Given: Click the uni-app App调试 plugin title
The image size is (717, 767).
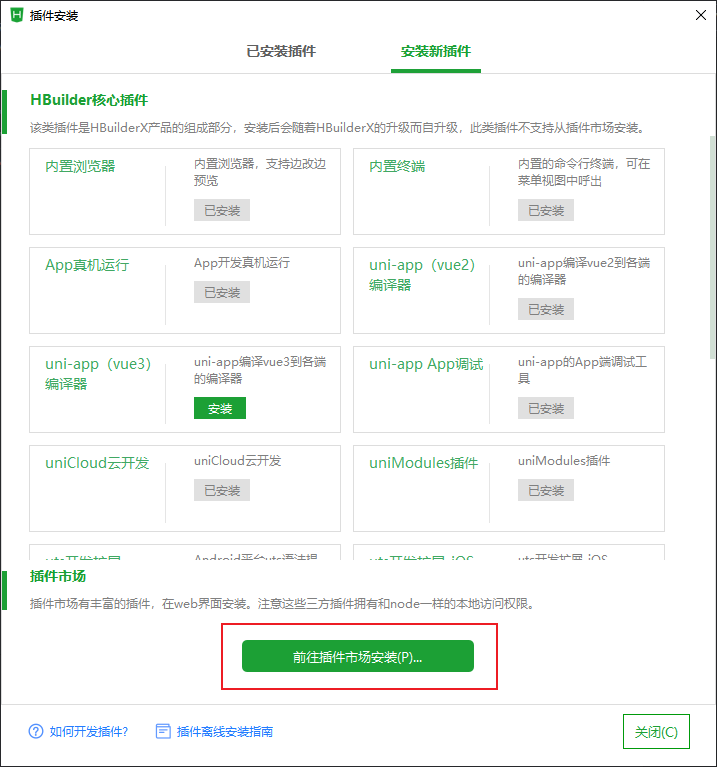Looking at the screenshot, I should click(x=426, y=364).
